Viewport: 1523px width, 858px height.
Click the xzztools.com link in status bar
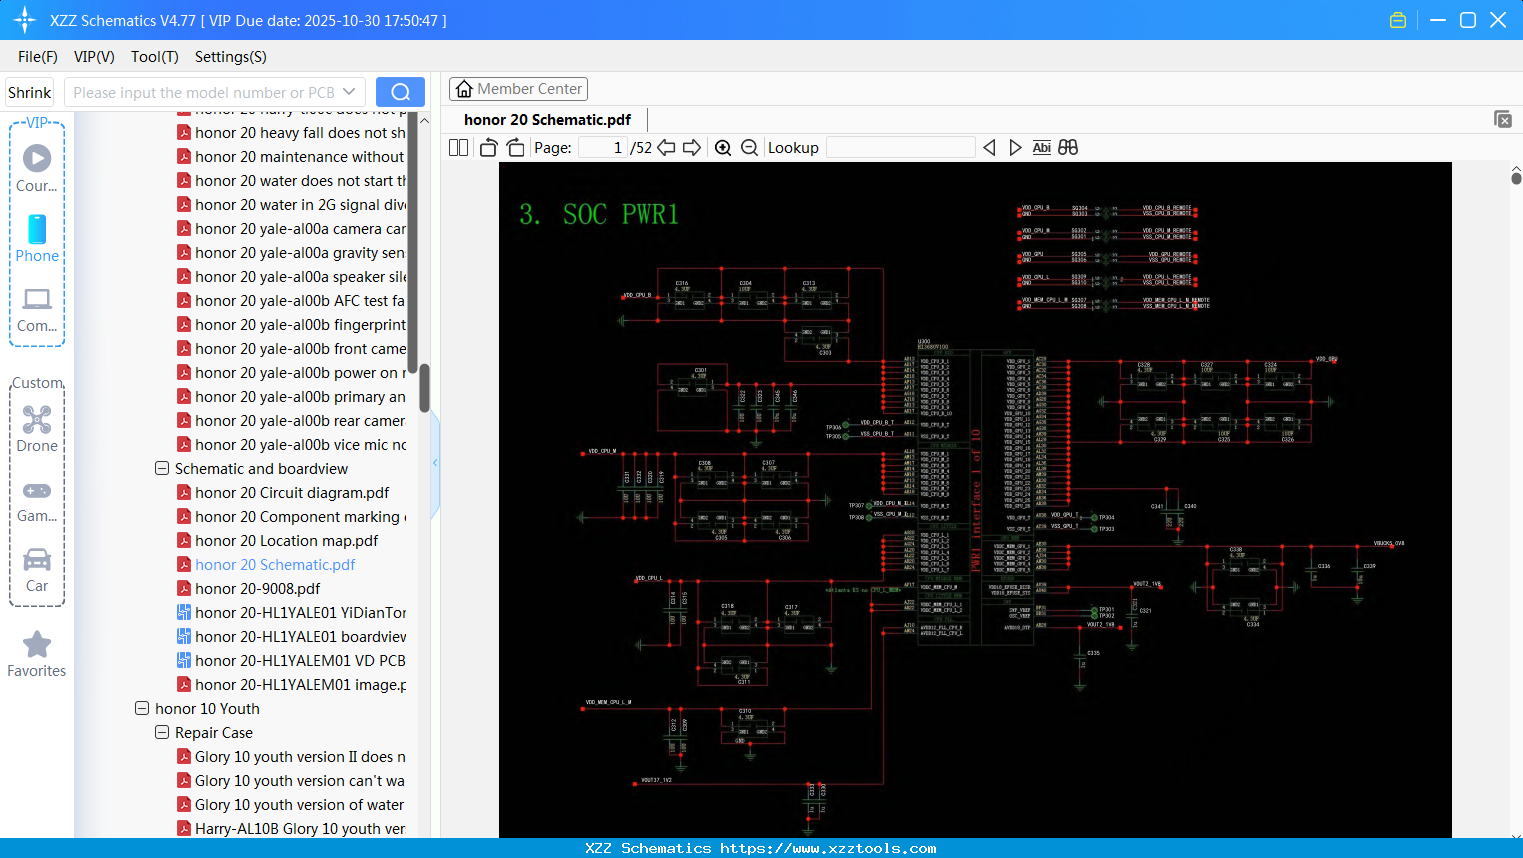(828, 848)
